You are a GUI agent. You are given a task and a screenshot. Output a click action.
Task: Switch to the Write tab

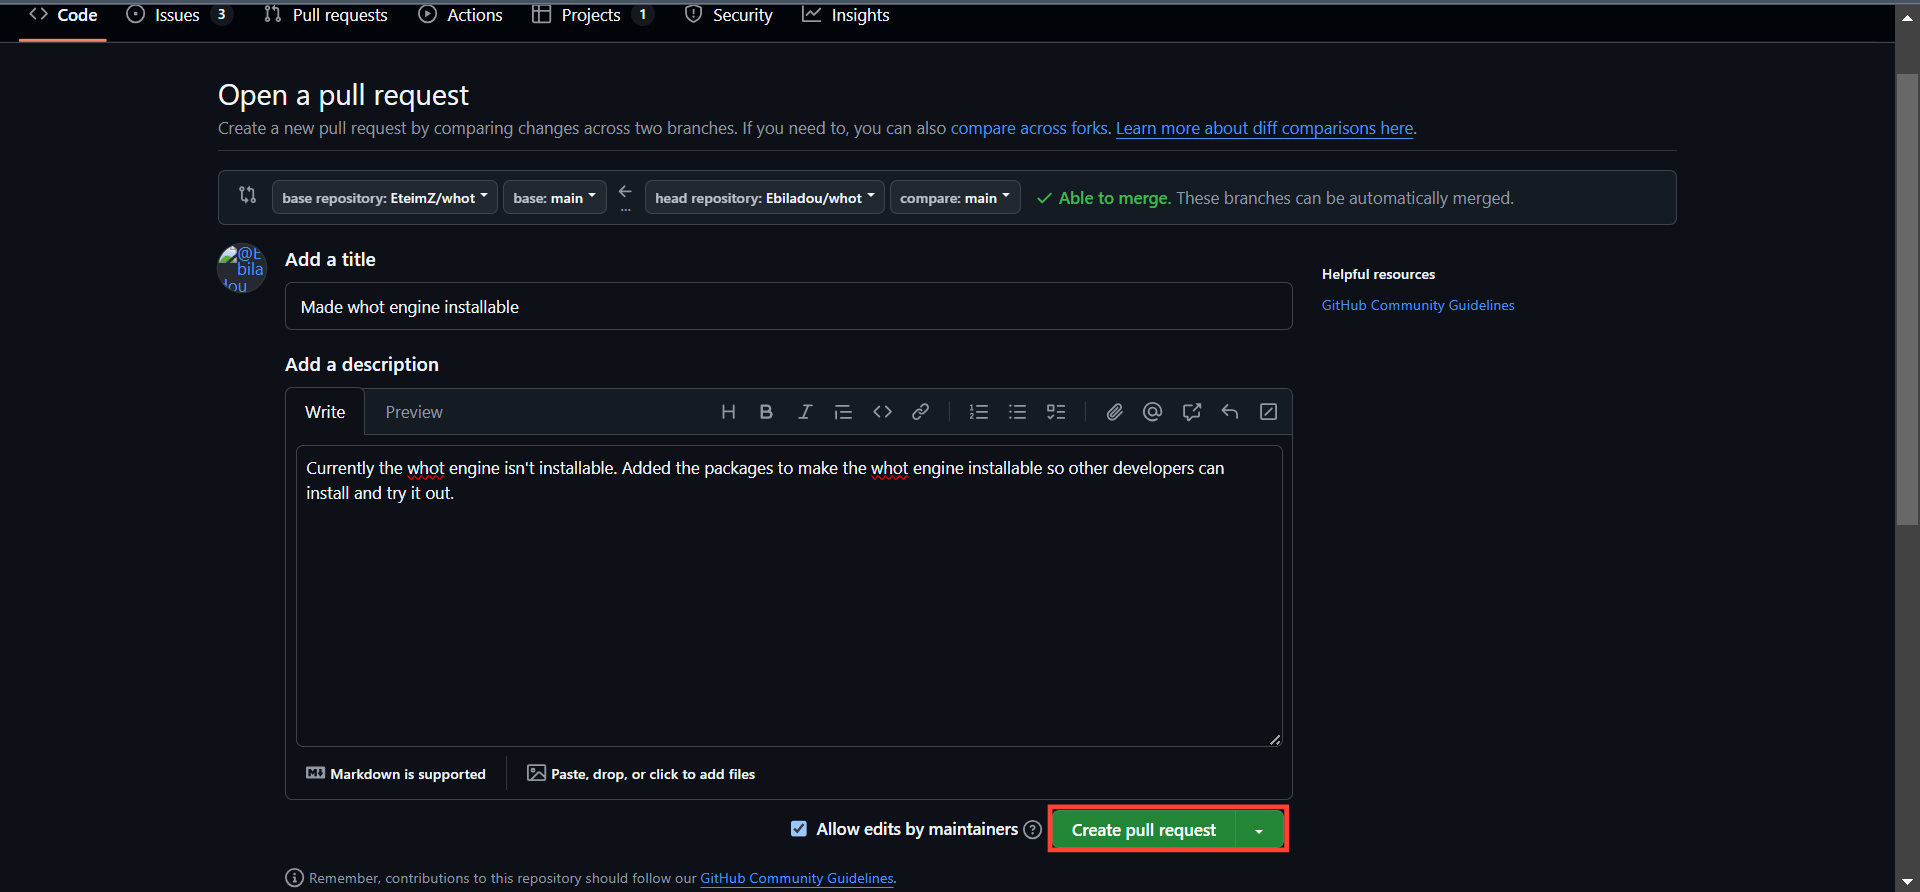(x=325, y=412)
